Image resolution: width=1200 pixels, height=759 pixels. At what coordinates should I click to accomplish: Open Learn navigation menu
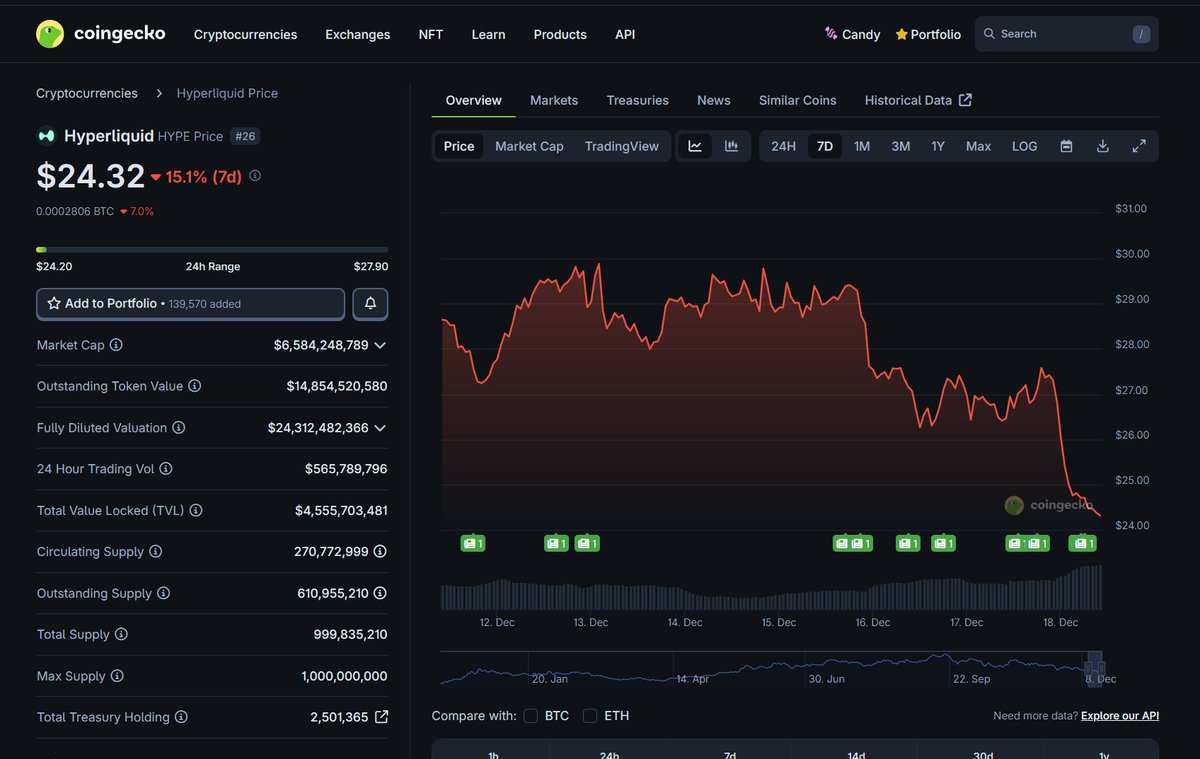click(x=488, y=34)
